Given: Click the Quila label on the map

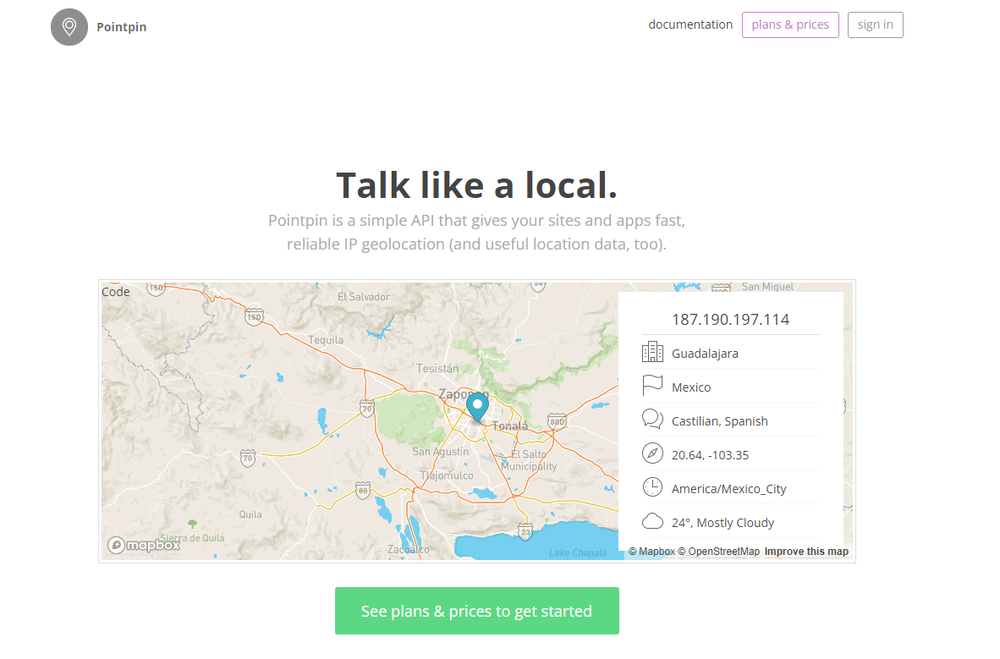Looking at the screenshot, I should tap(251, 514).
